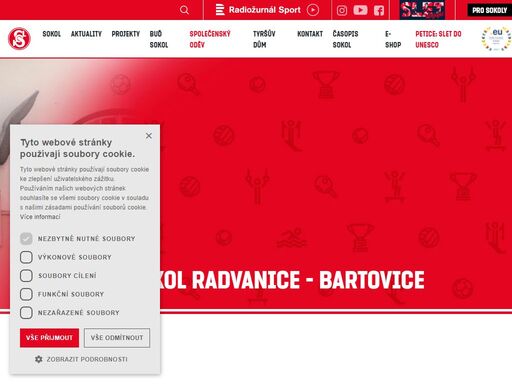Open the Instagram icon link

(342, 10)
